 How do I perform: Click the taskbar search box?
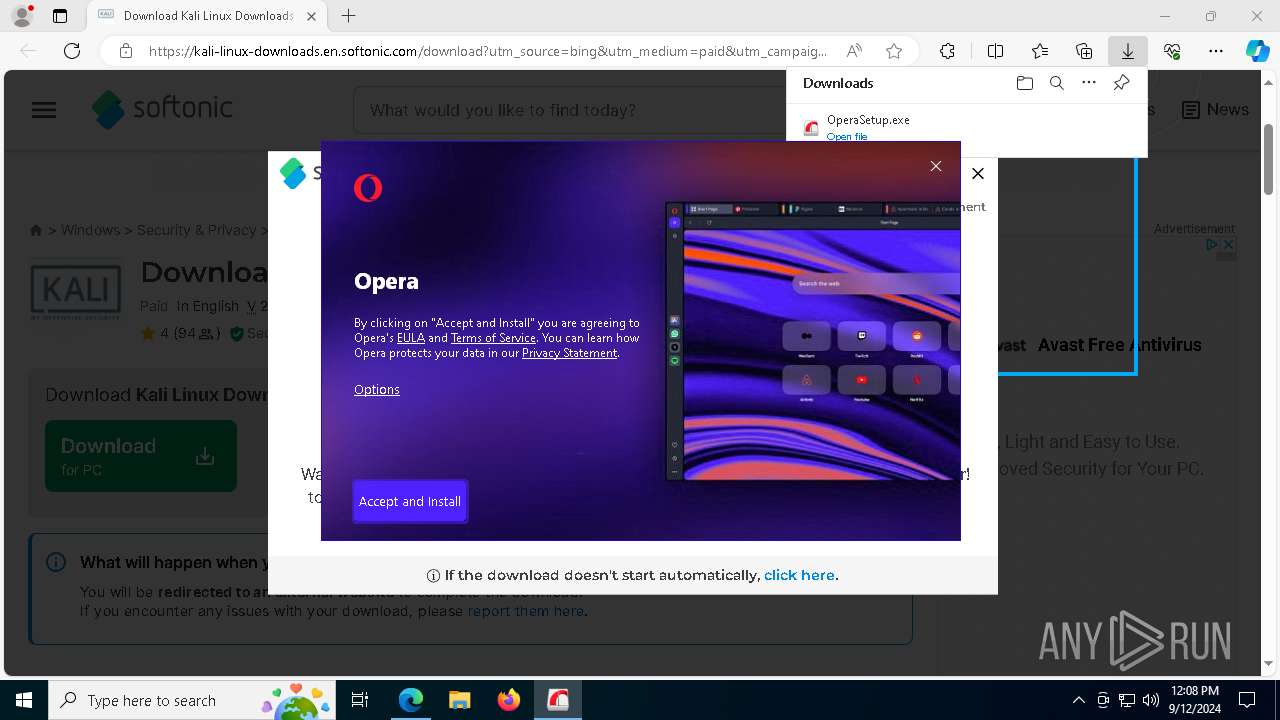[x=192, y=700]
